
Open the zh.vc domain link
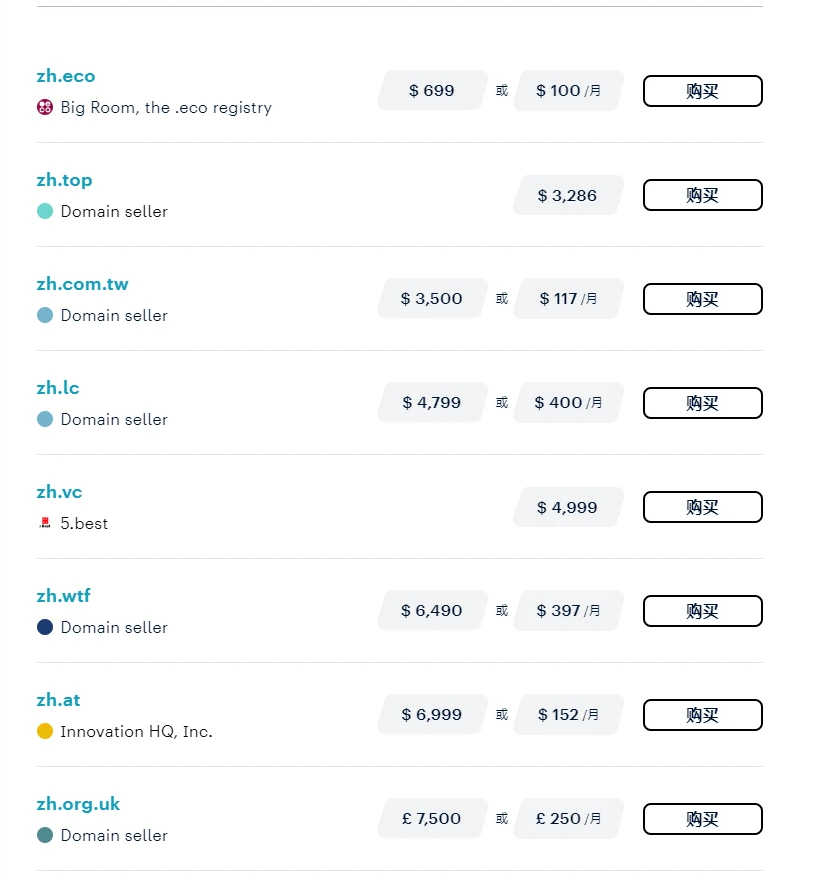pyautogui.click(x=59, y=492)
